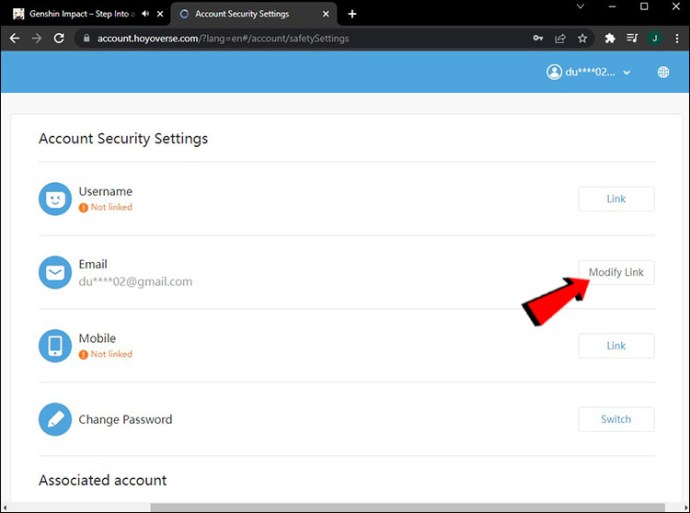Click the Change Password pencil icon
The height and width of the screenshot is (513, 690).
(x=55, y=419)
